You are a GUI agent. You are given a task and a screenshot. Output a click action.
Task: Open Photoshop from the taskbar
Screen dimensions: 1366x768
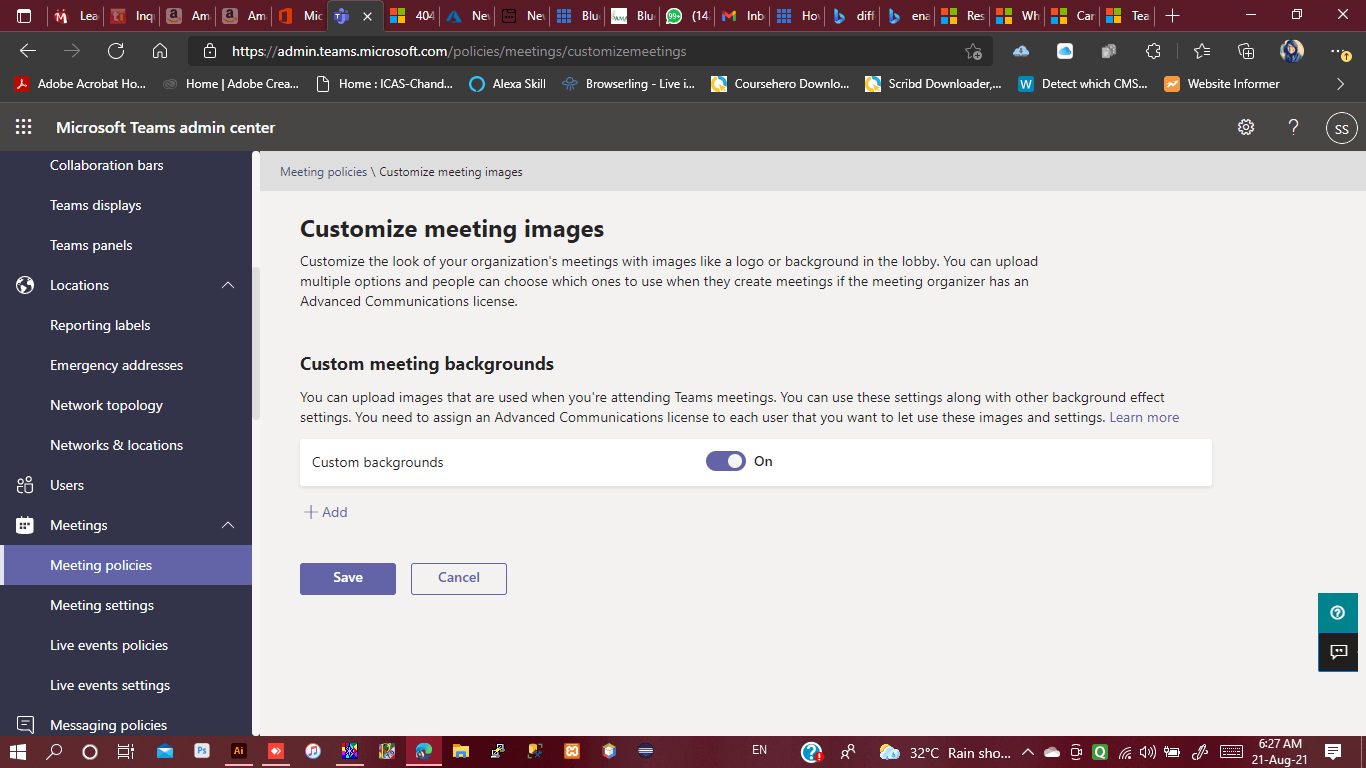pos(202,751)
